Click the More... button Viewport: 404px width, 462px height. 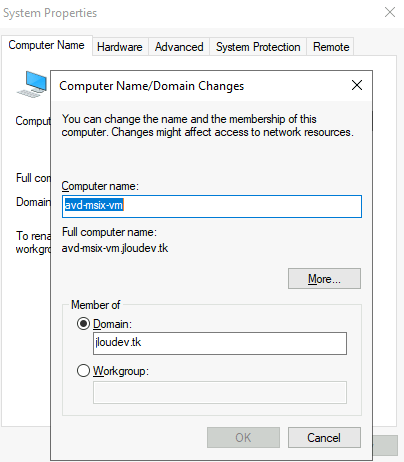point(324,279)
